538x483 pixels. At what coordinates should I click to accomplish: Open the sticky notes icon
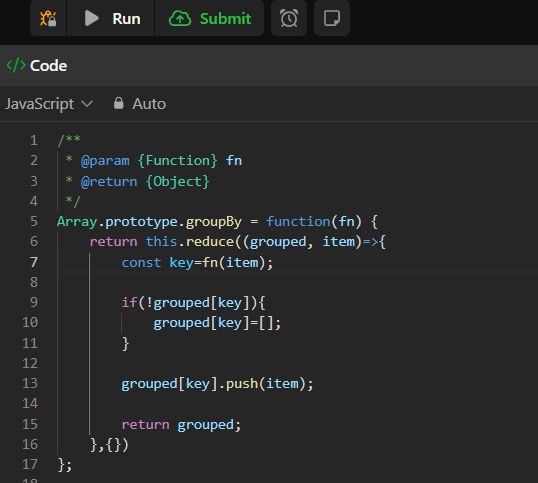332,19
